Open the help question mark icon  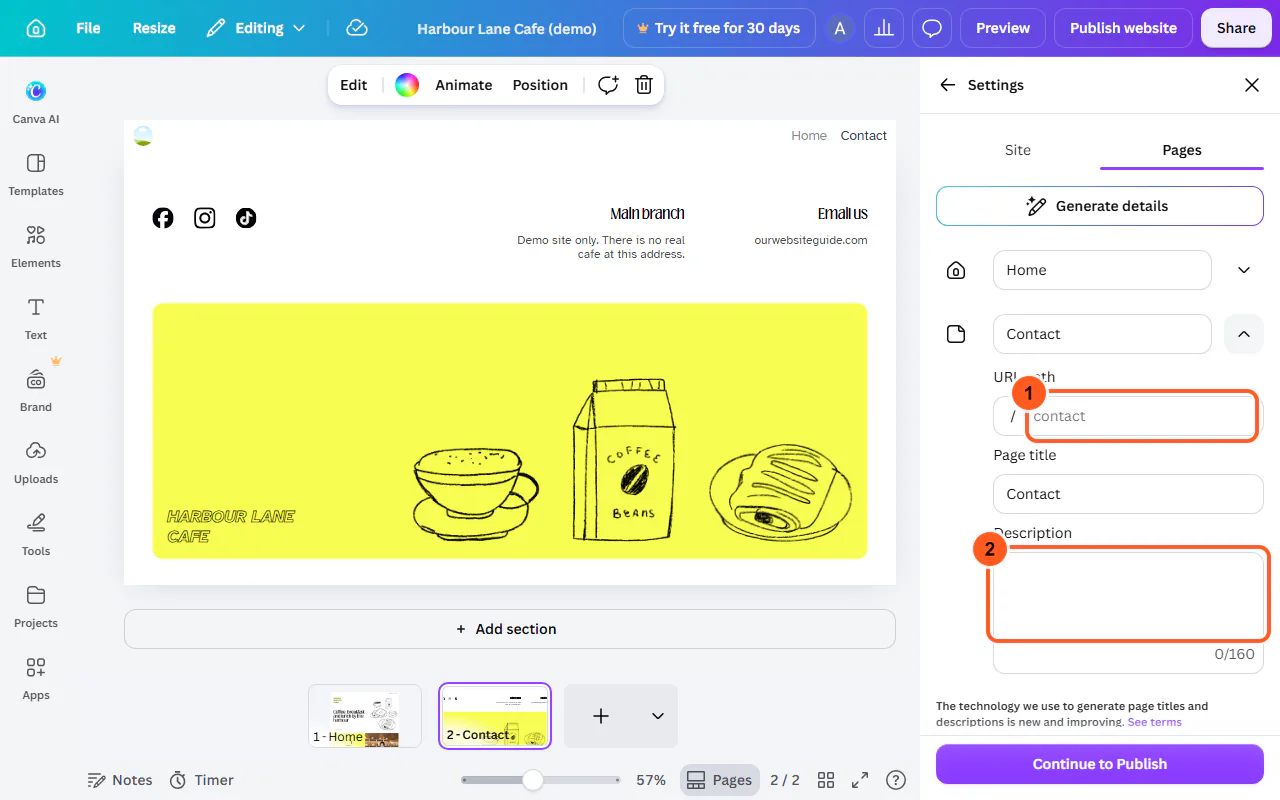[x=896, y=780]
